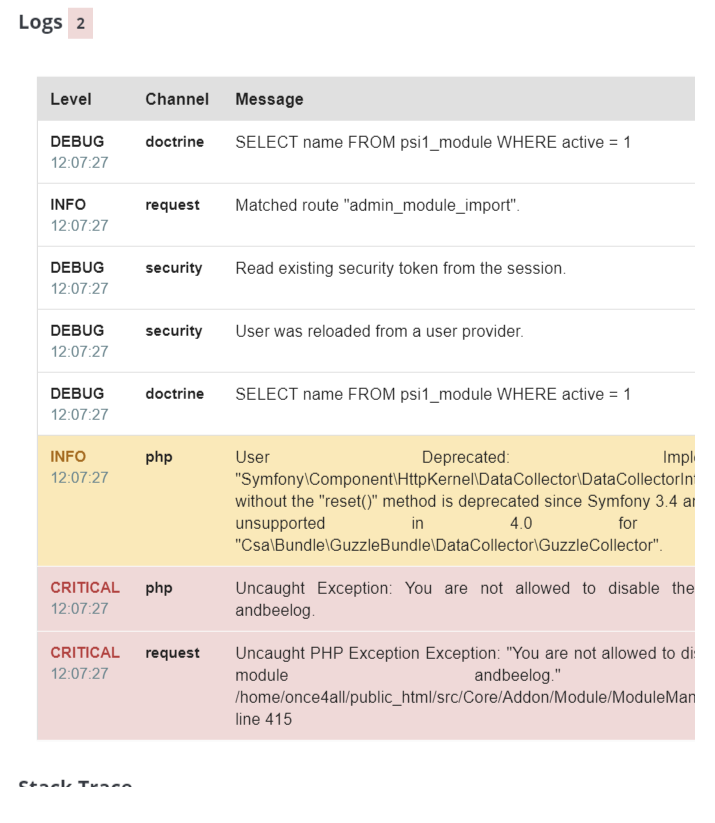
Task: Click the ModuleManager file path line
Action: coord(465,697)
